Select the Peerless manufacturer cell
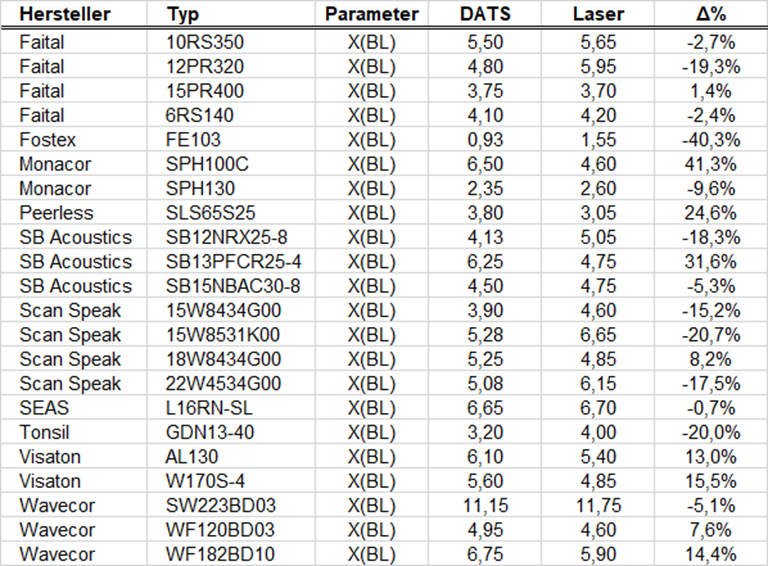Viewport: 768px width, 566px height. click(x=56, y=213)
